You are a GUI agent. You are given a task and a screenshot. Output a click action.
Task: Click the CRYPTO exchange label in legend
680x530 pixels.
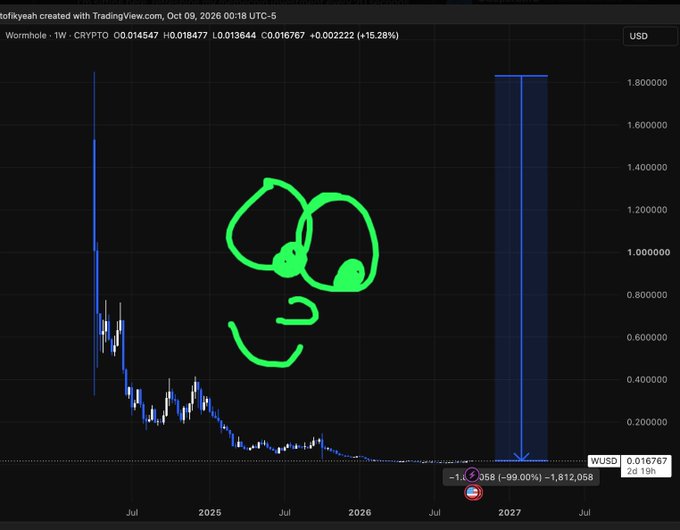tap(91, 36)
